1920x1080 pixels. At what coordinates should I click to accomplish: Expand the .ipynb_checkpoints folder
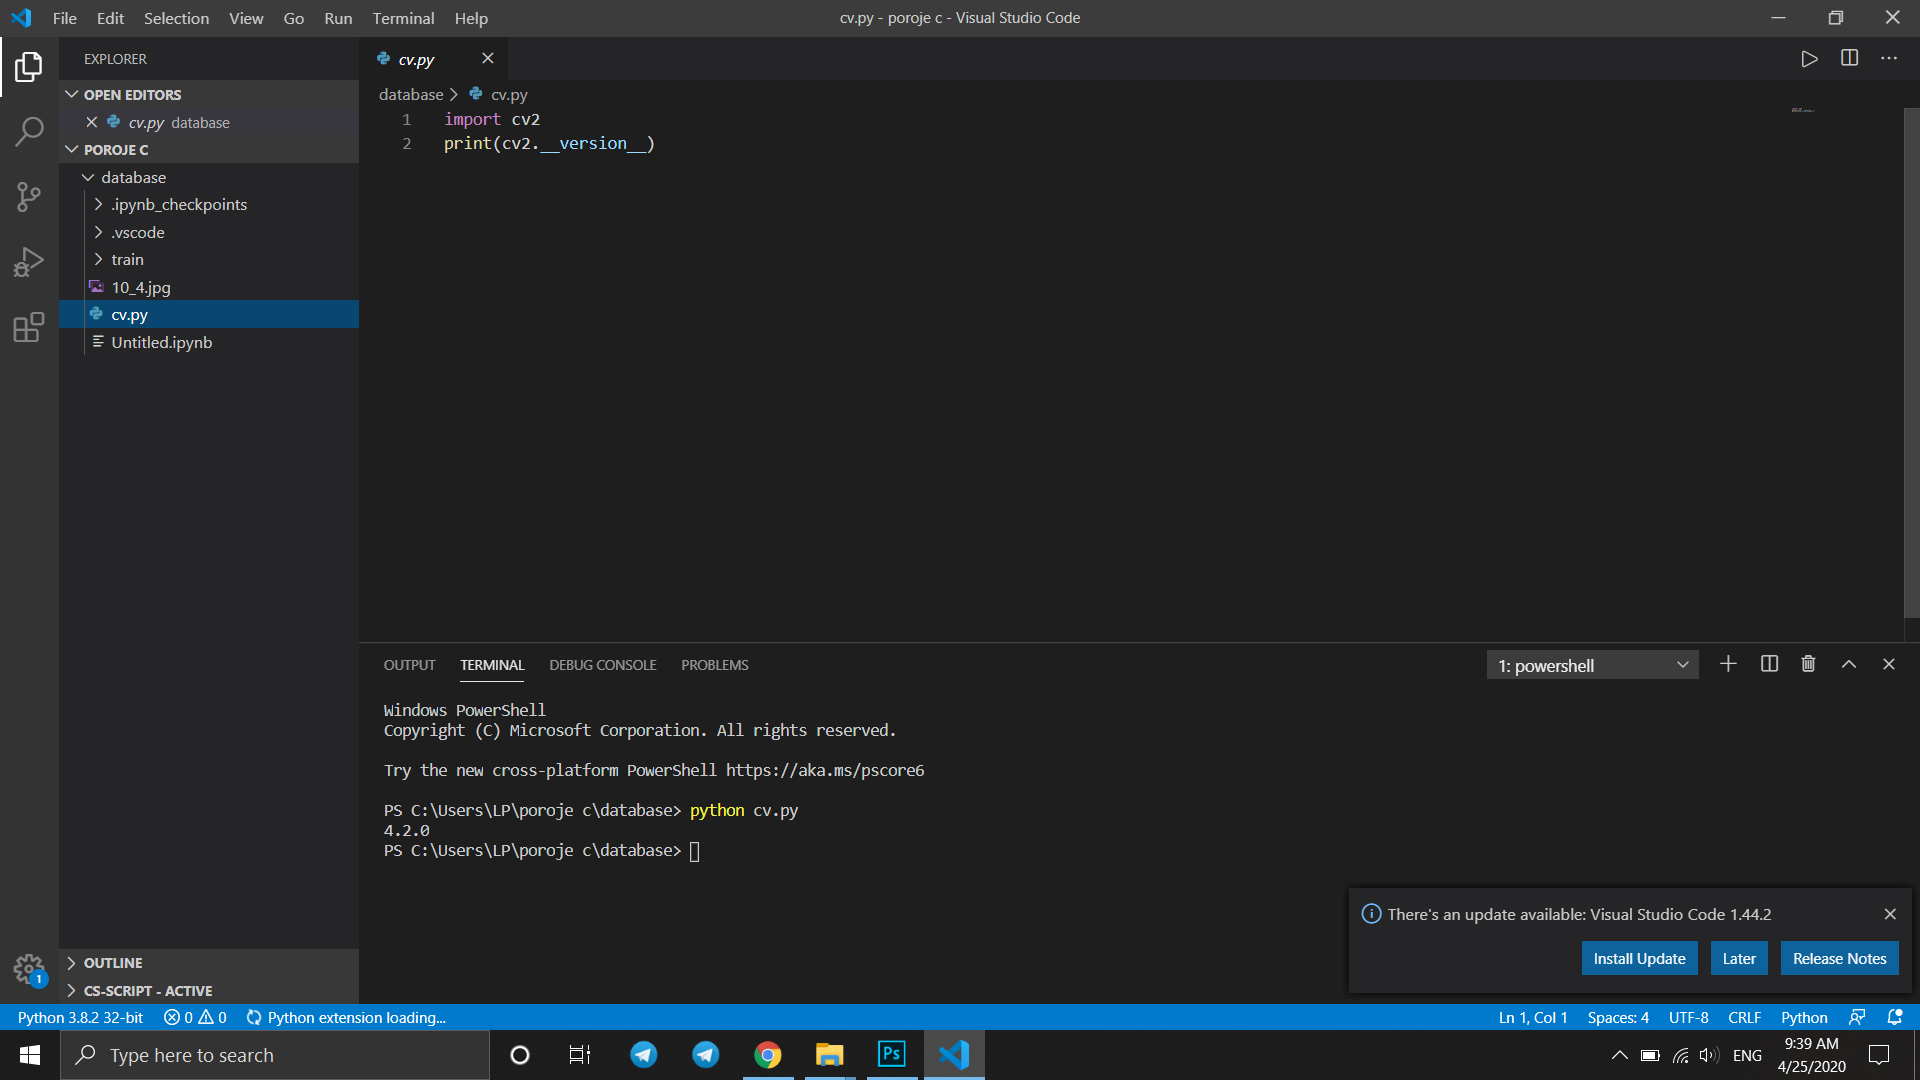(x=99, y=204)
